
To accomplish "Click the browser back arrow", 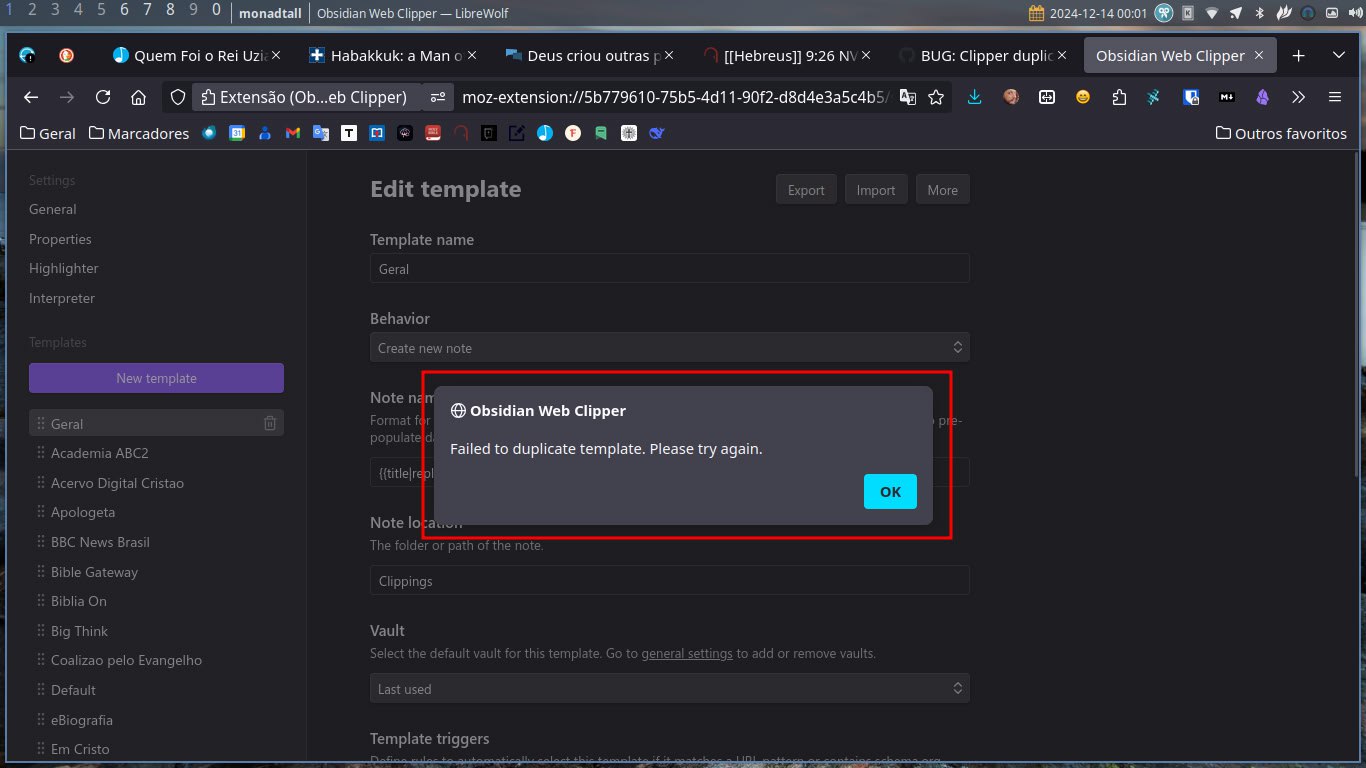I will (x=31, y=97).
